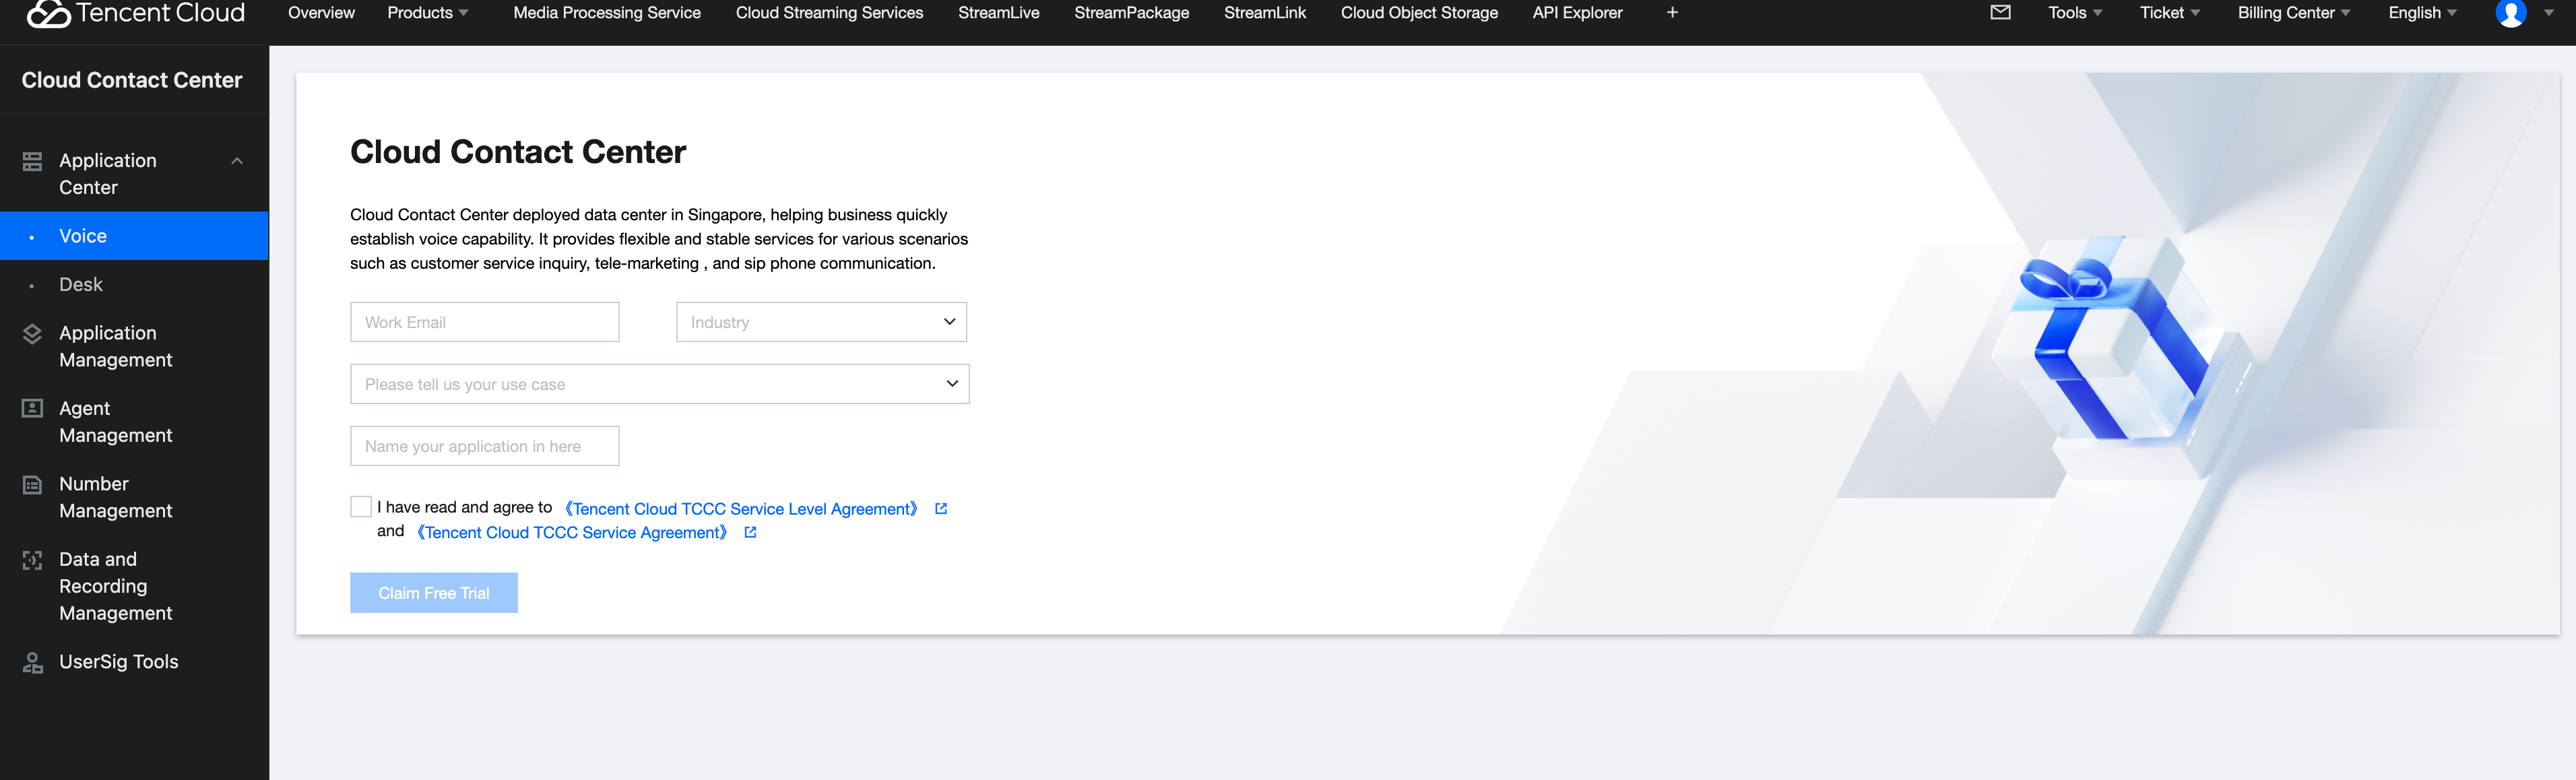This screenshot has width=2576, height=780.
Task: Open the Industry dropdown
Action: pos(821,322)
